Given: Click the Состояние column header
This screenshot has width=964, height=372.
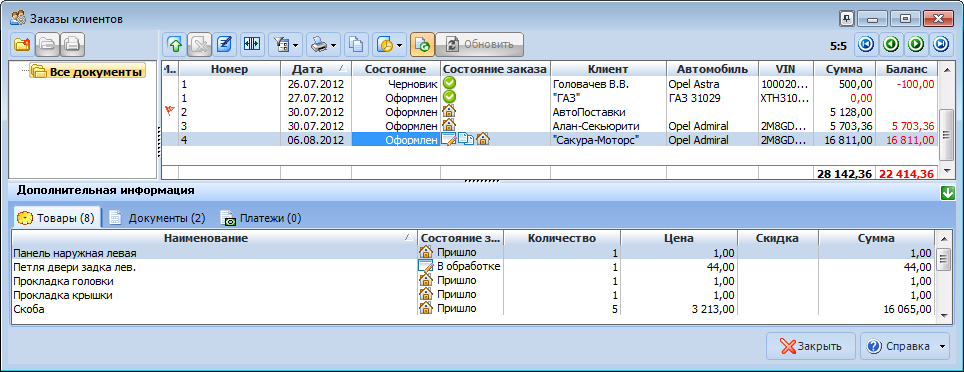Looking at the screenshot, I should click(396, 69).
